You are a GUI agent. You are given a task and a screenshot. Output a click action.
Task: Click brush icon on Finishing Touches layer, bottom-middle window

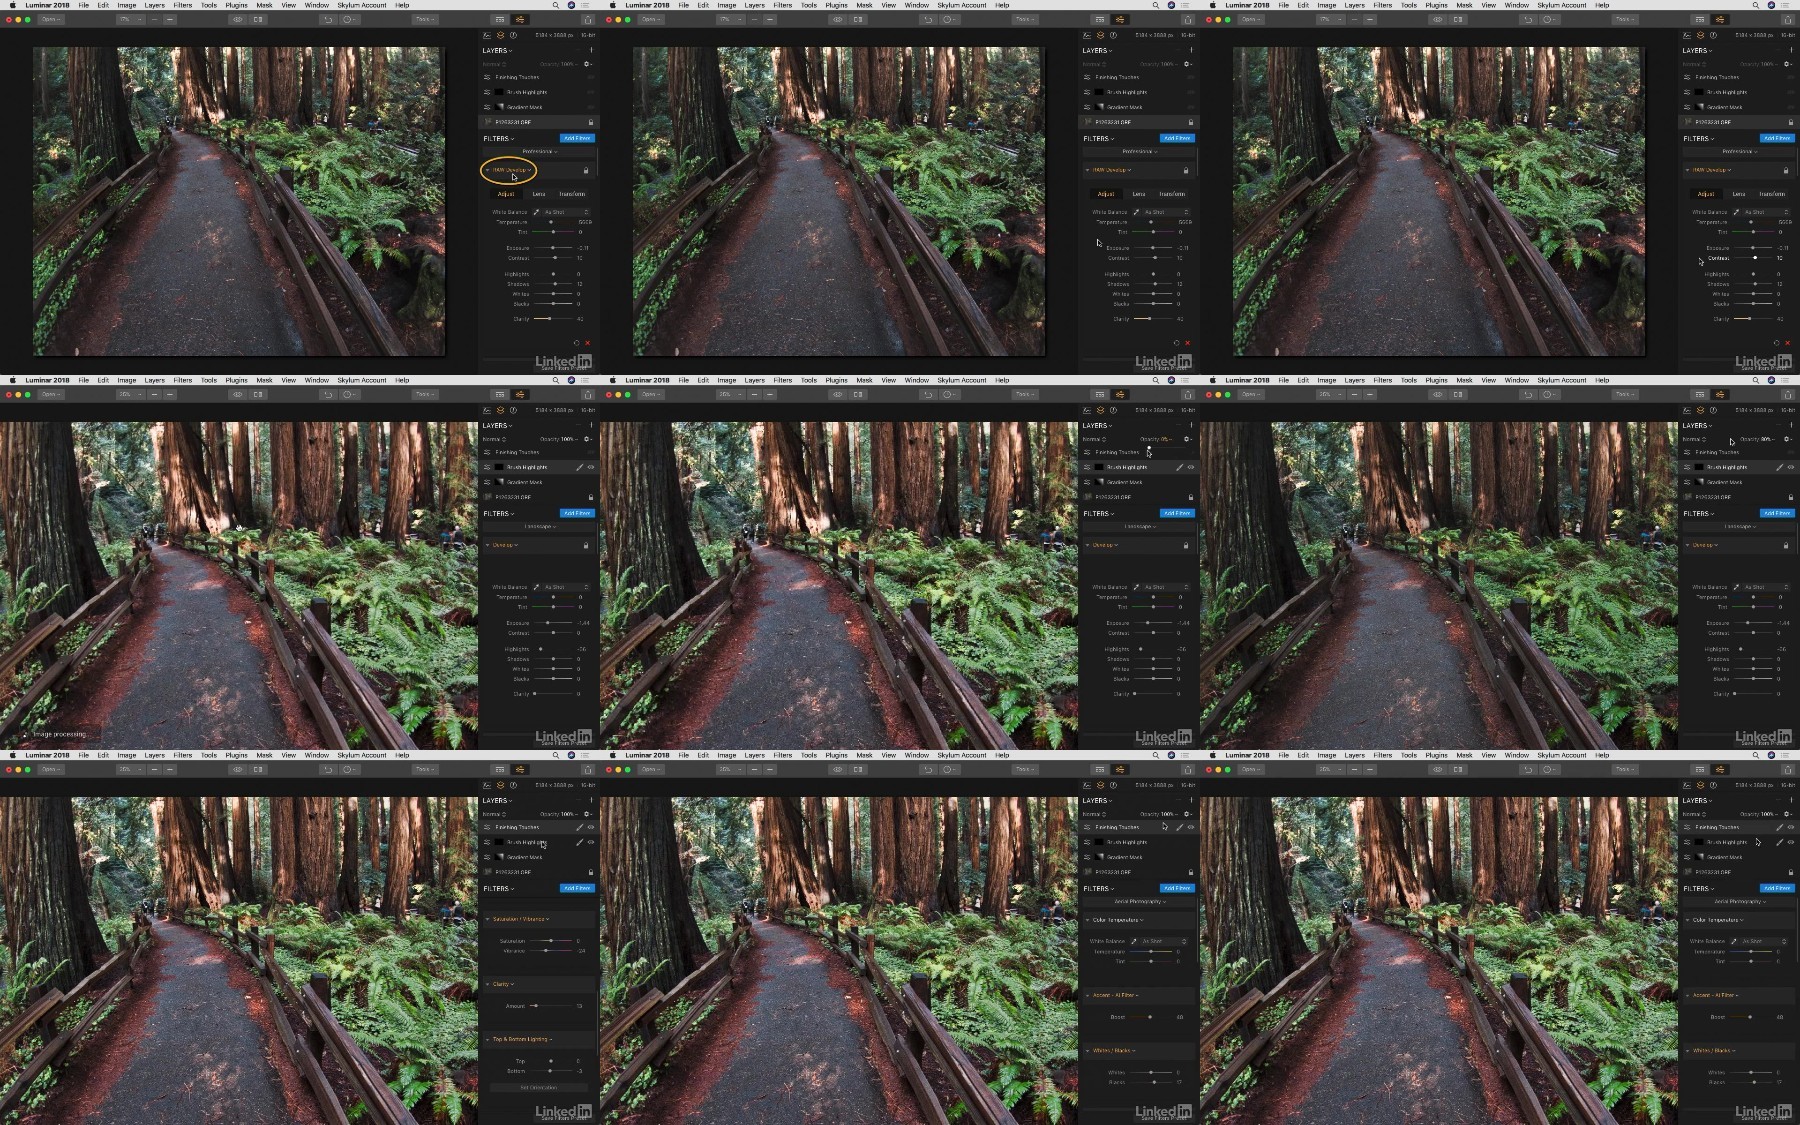[1179, 827]
